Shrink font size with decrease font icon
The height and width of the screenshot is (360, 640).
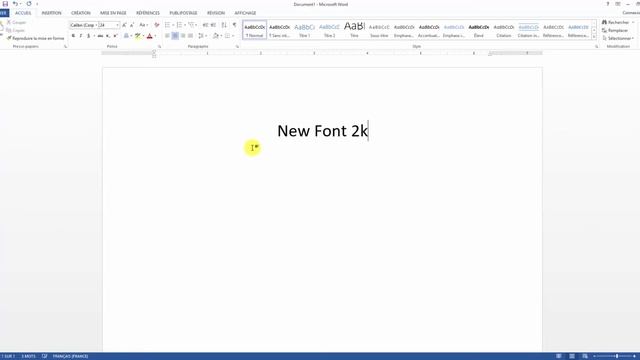coord(132,25)
